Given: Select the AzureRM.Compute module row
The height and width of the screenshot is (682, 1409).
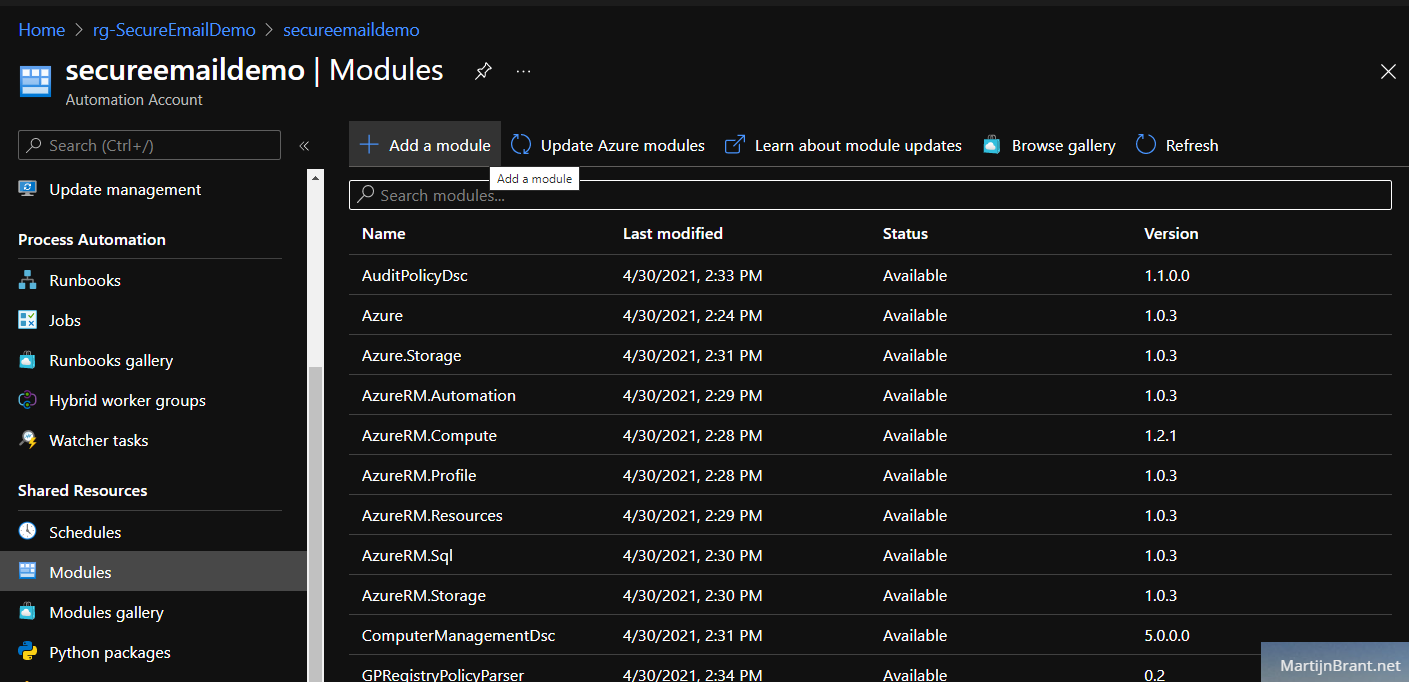Looking at the screenshot, I should (870, 435).
